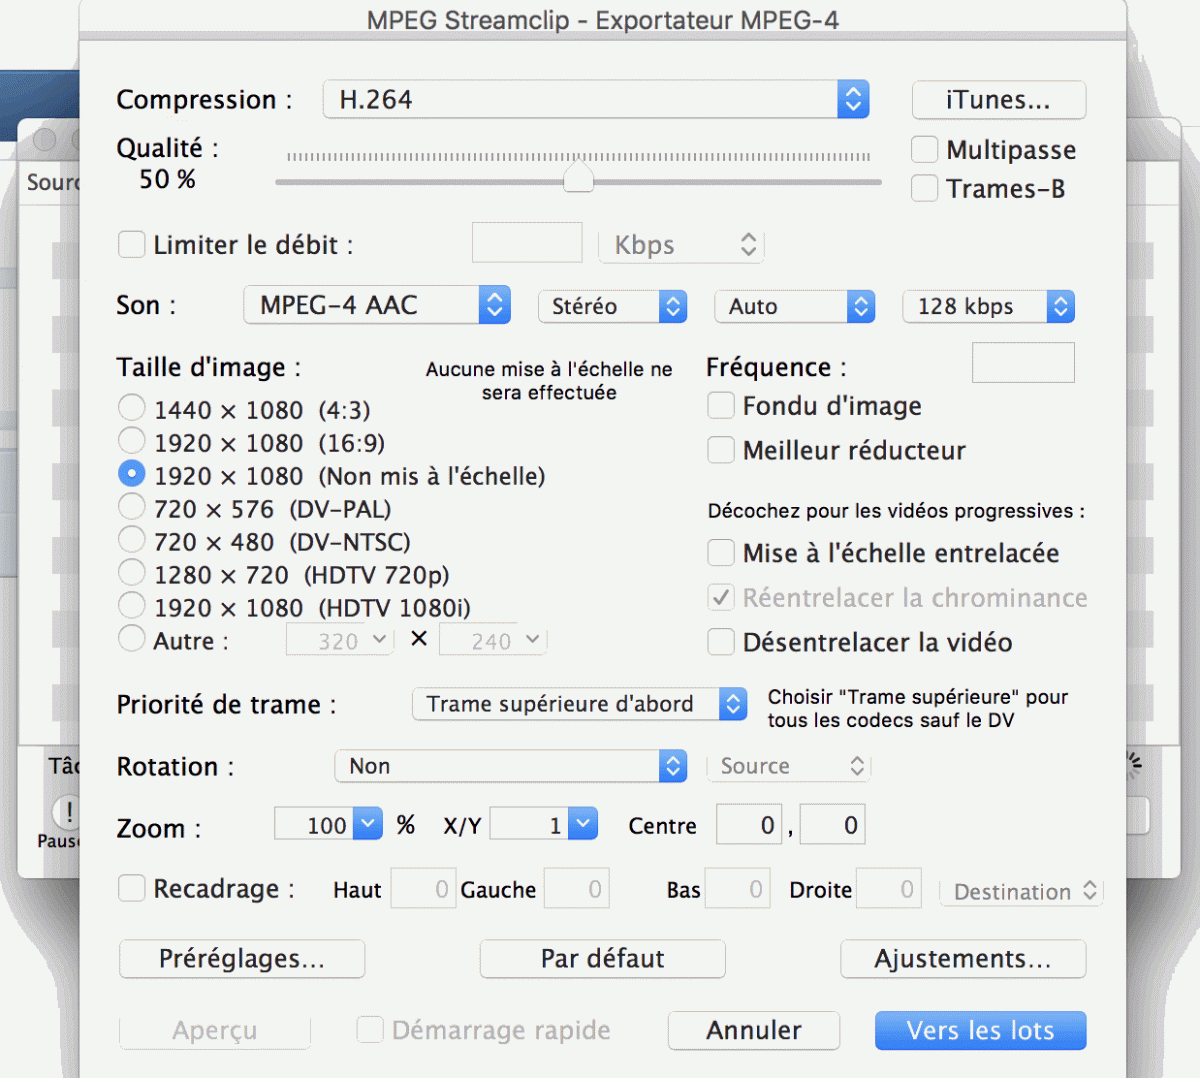Image resolution: width=1200 pixels, height=1078 pixels.
Task: Click the iTunes... button
Action: 999,100
